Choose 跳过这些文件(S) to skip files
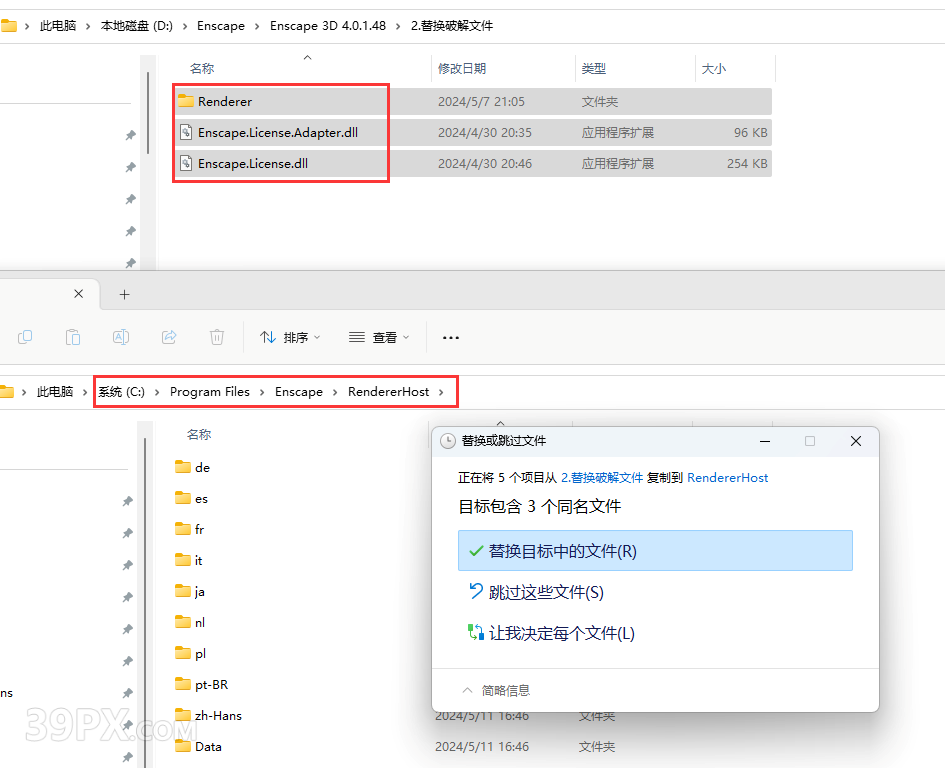945x768 pixels. (546, 592)
